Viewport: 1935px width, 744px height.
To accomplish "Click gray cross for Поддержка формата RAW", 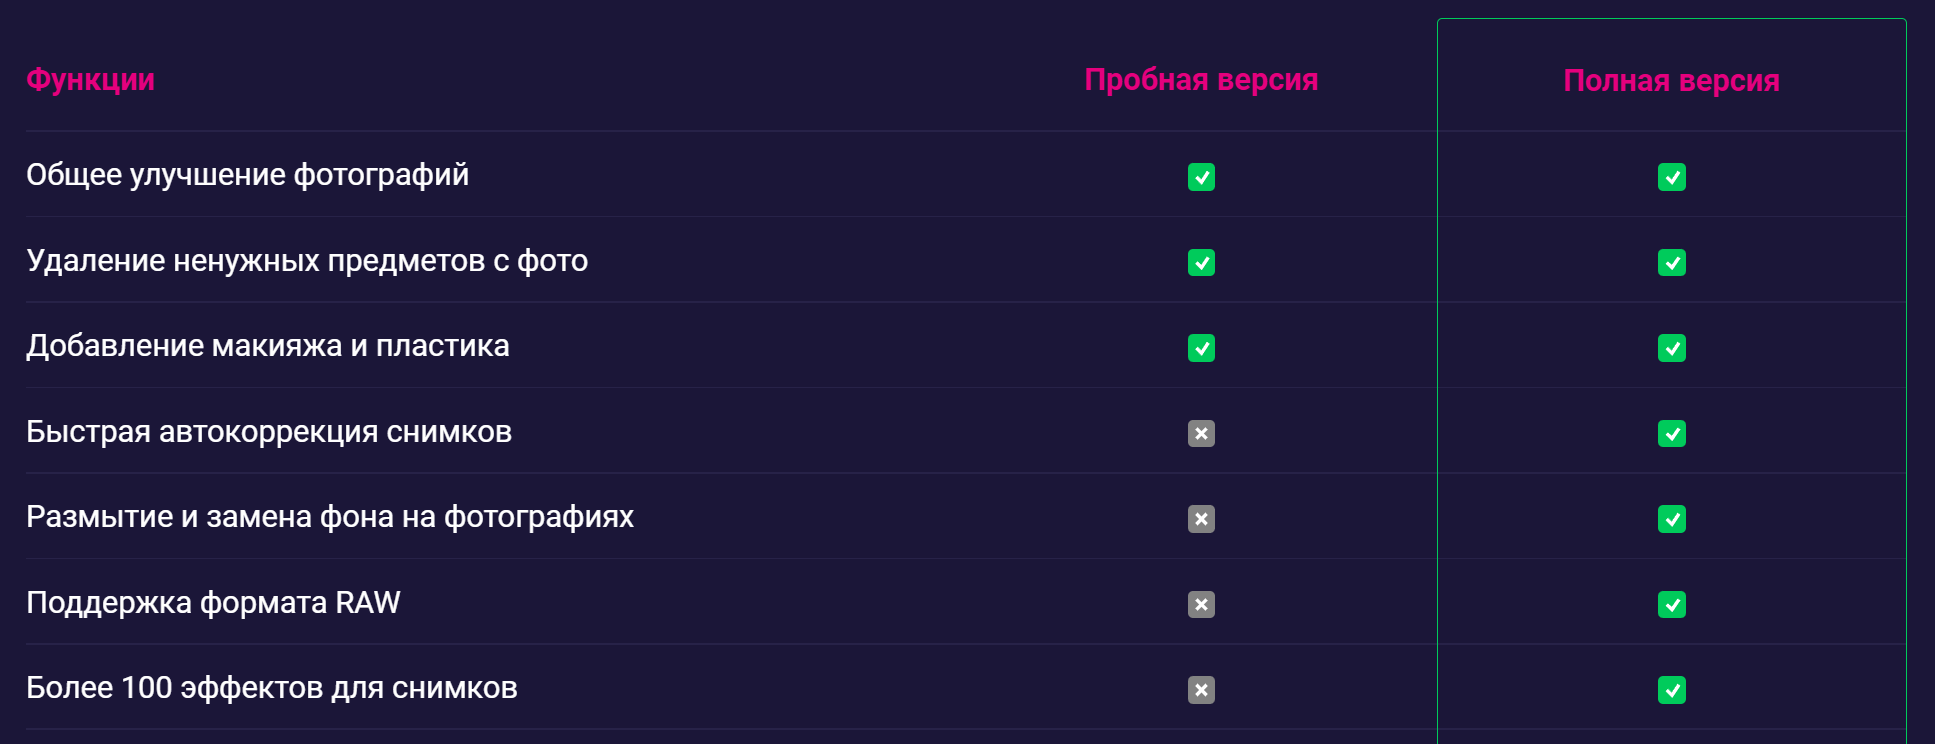I will coord(1201,604).
